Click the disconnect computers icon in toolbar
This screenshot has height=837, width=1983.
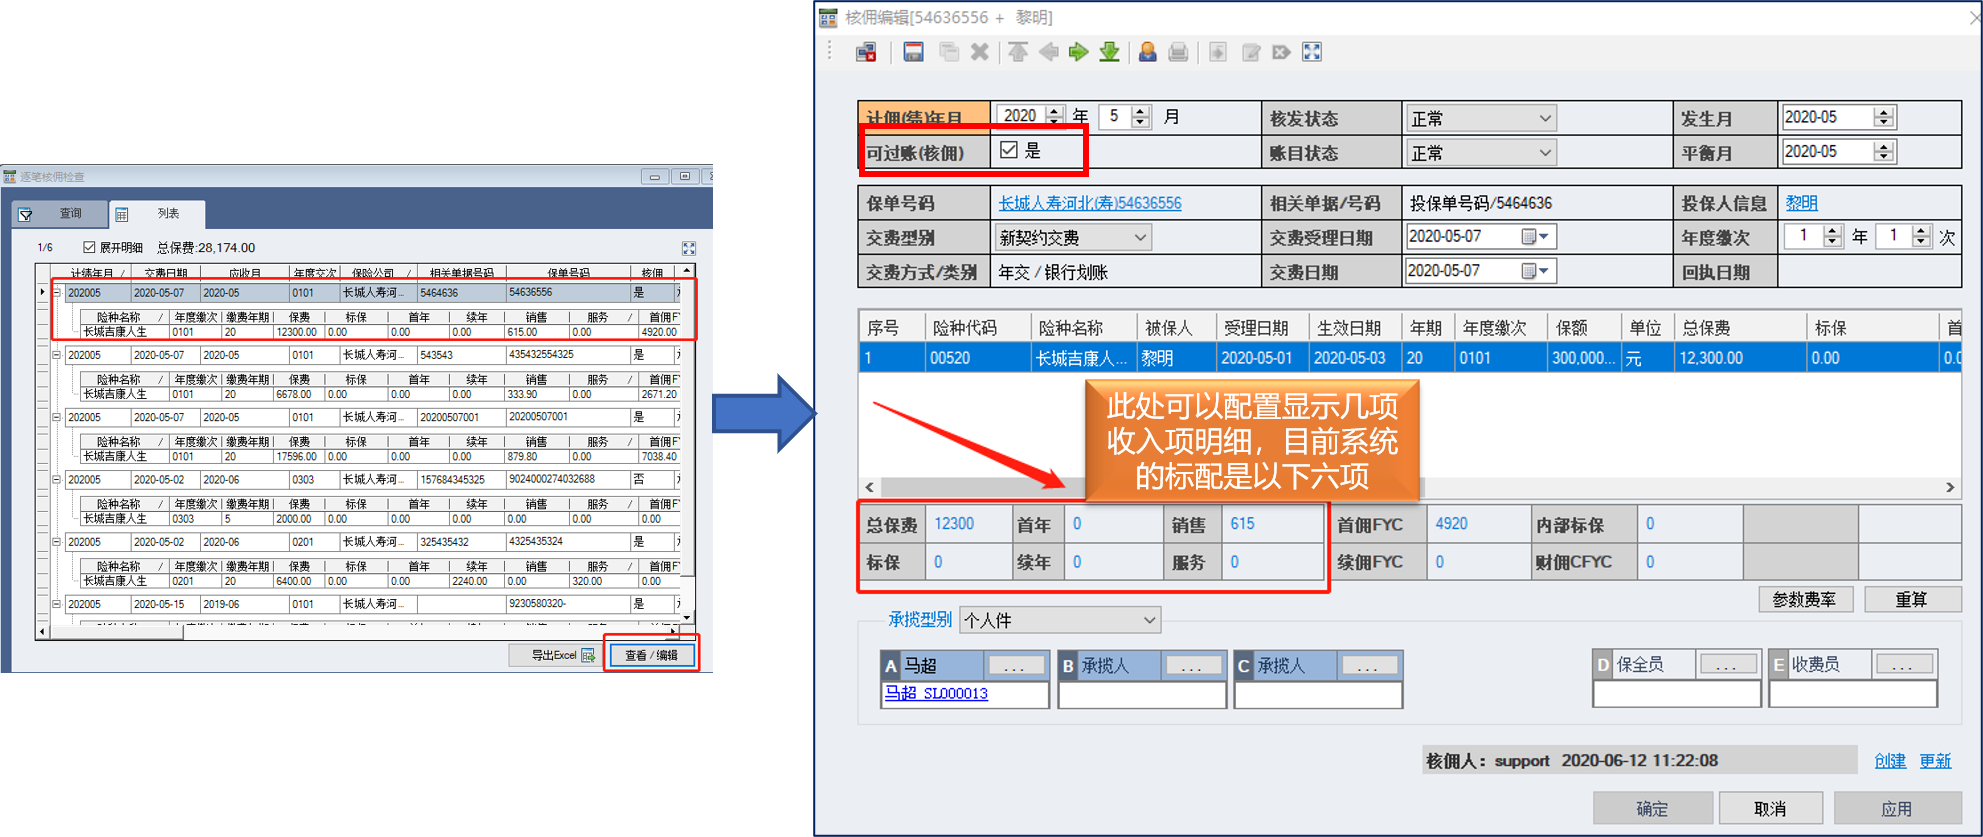pos(866,52)
